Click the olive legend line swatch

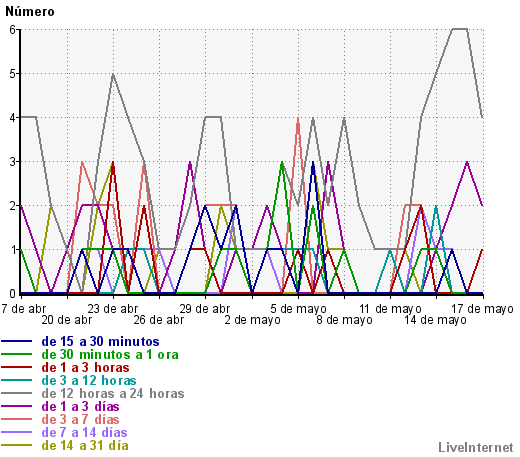pyautogui.click(x=17, y=445)
